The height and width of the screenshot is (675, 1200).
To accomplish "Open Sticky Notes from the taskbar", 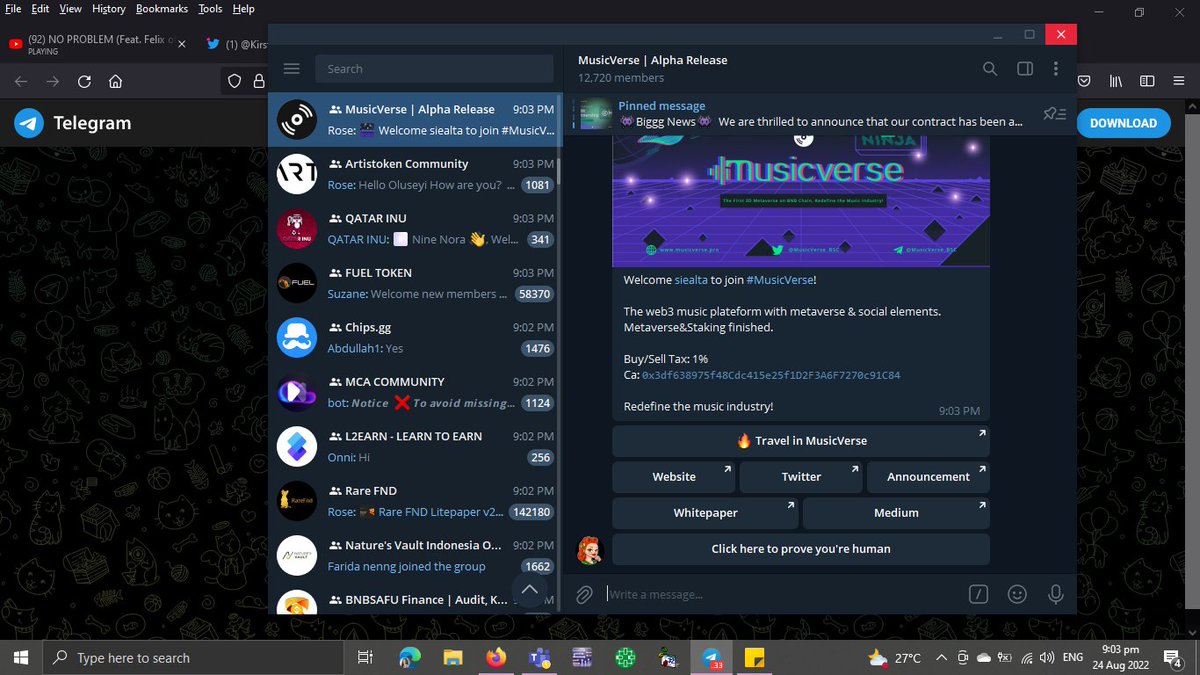I will tap(755, 658).
